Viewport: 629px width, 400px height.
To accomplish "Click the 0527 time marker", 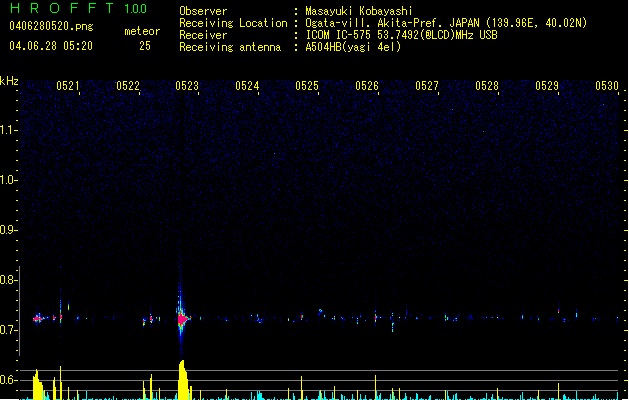I will point(427,86).
